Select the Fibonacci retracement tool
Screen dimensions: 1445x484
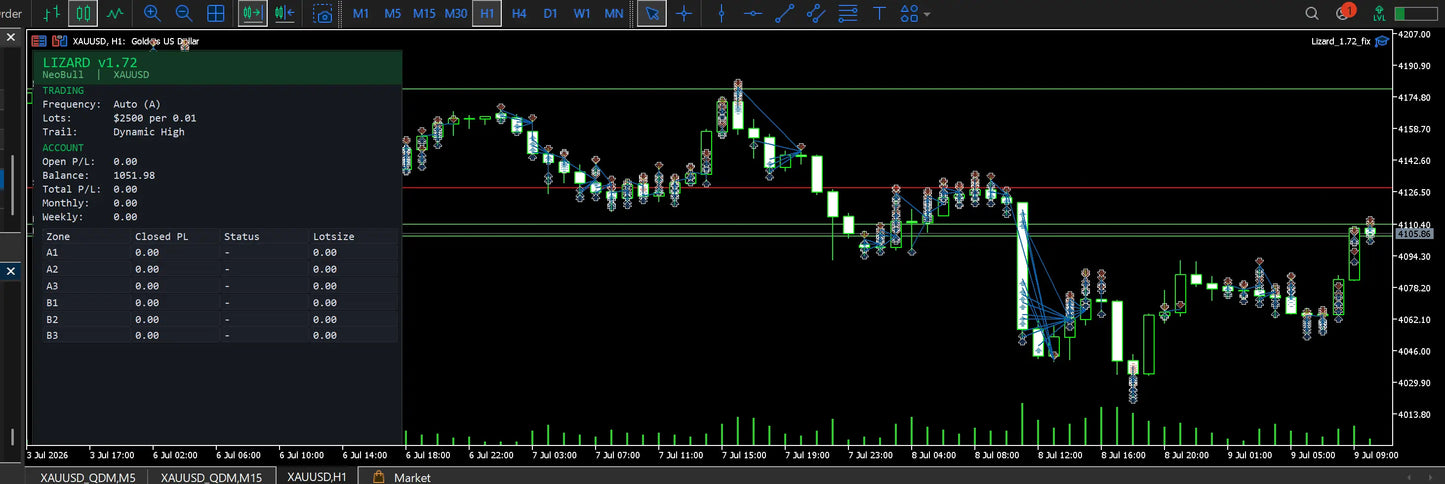[x=848, y=14]
